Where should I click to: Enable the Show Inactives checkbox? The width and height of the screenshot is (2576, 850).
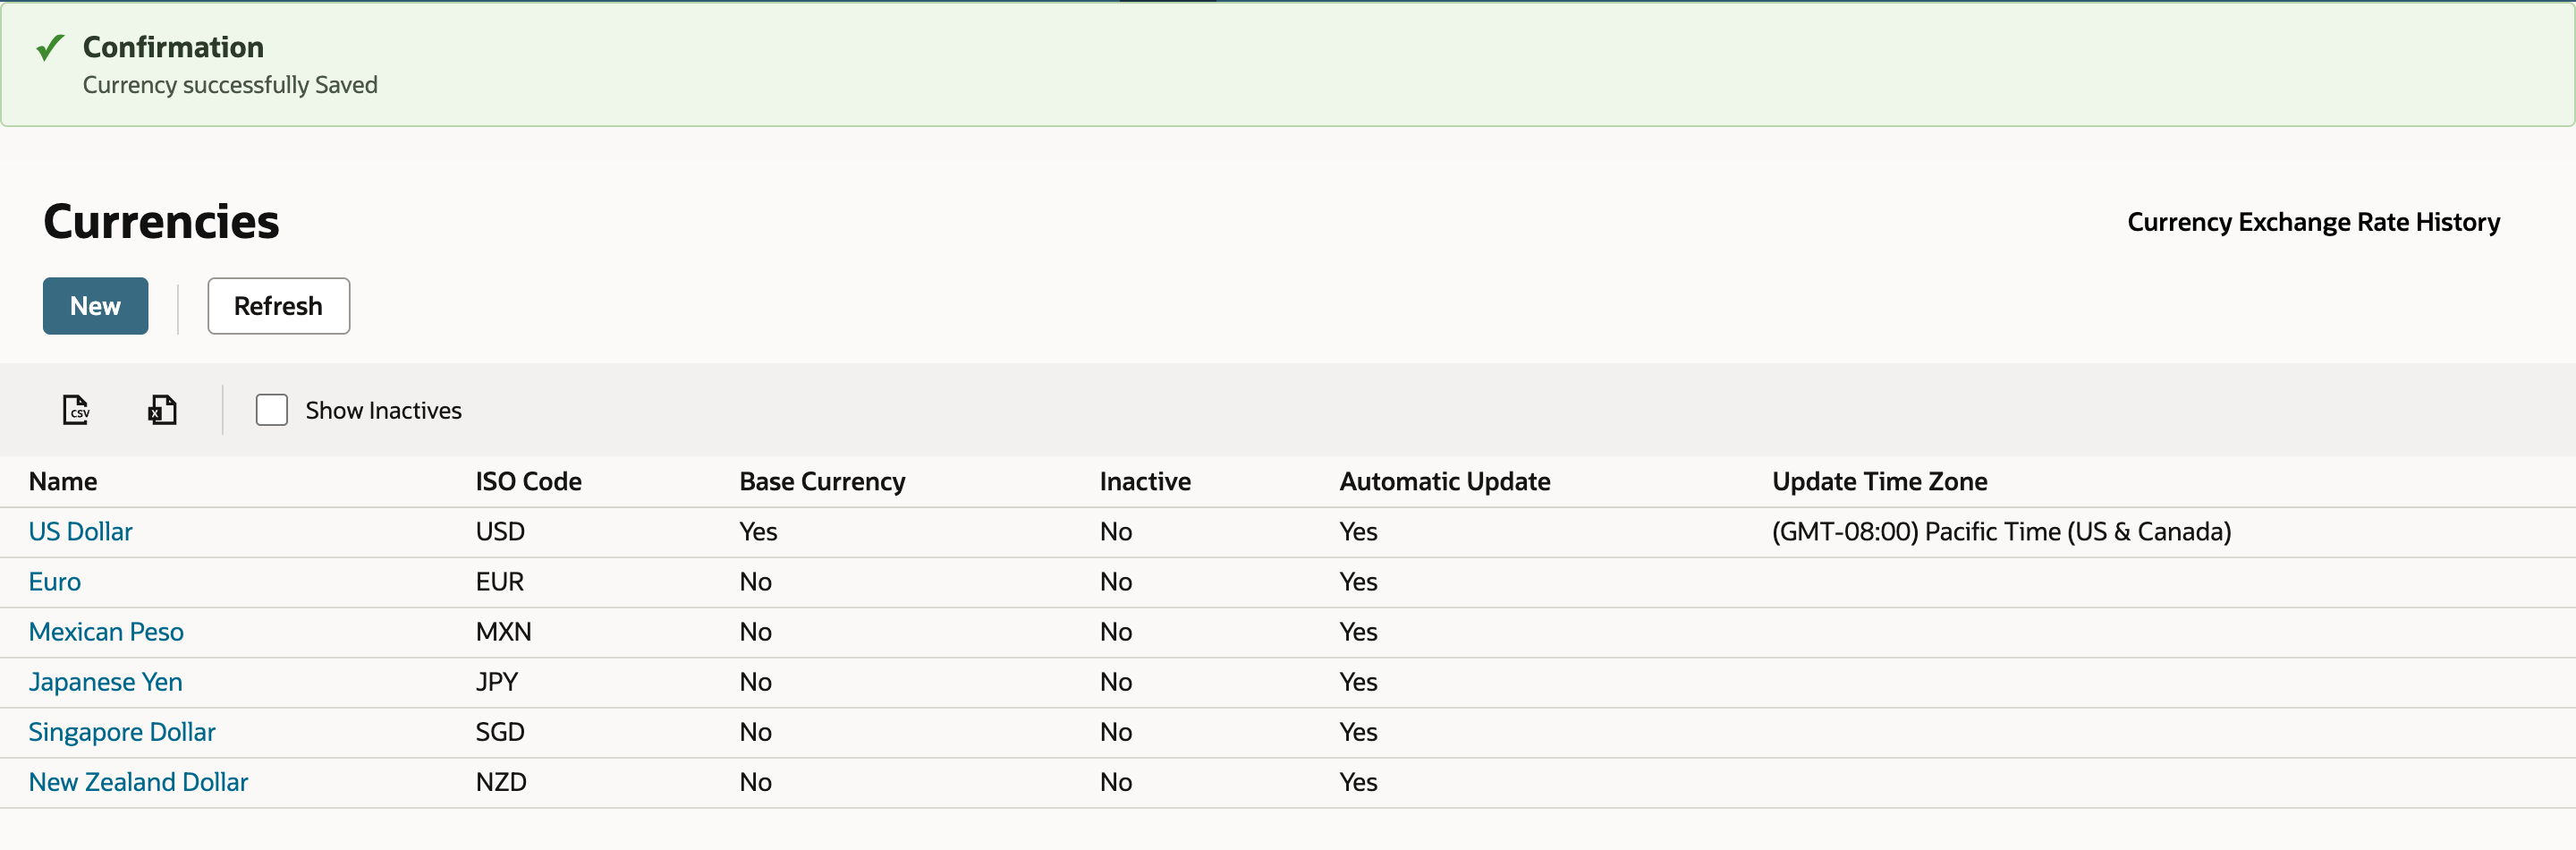(x=272, y=410)
